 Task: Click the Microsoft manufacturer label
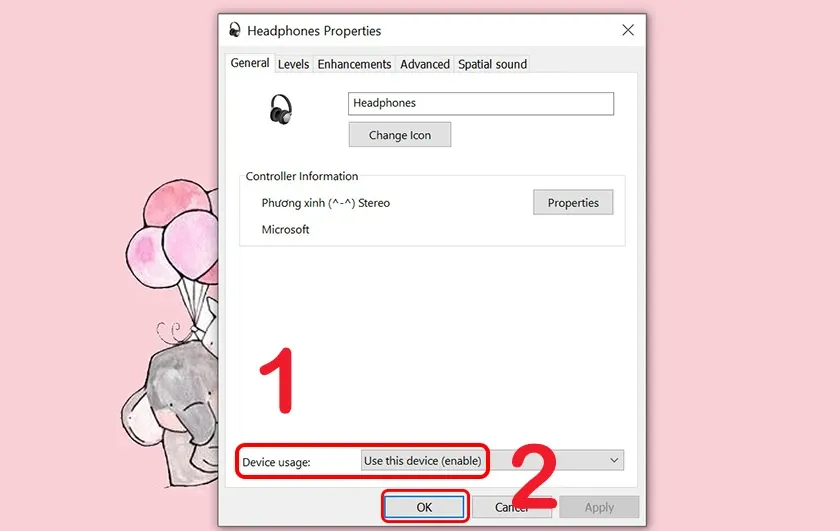point(285,230)
